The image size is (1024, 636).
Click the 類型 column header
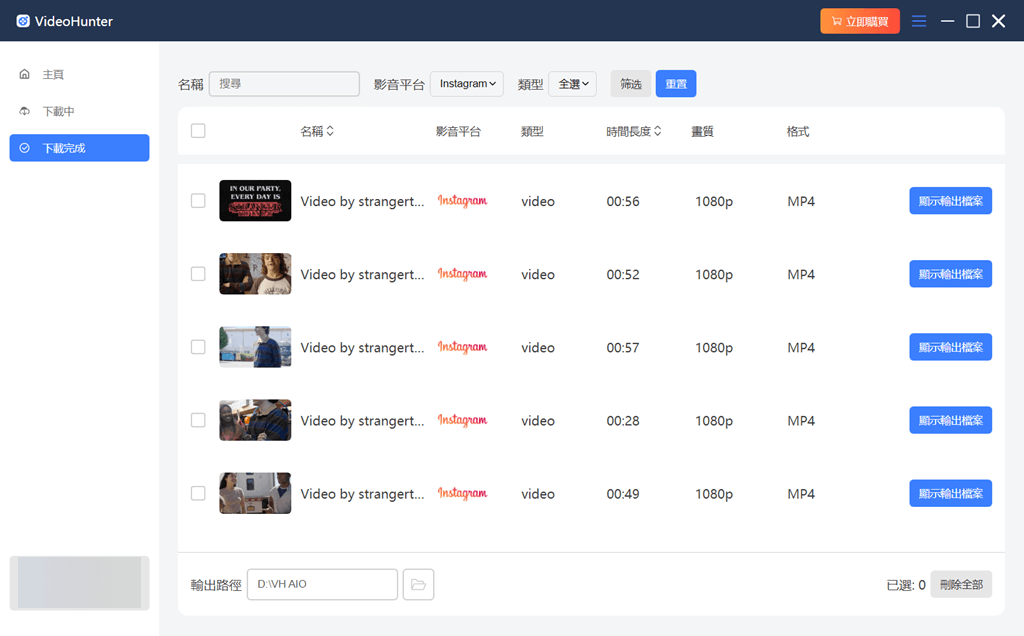532,131
